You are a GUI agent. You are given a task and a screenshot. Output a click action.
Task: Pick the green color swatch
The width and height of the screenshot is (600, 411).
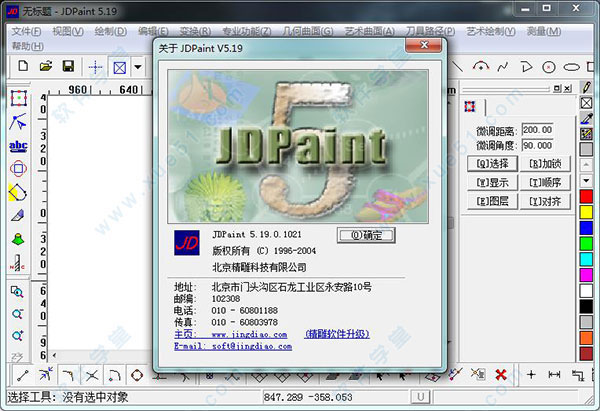click(x=586, y=243)
